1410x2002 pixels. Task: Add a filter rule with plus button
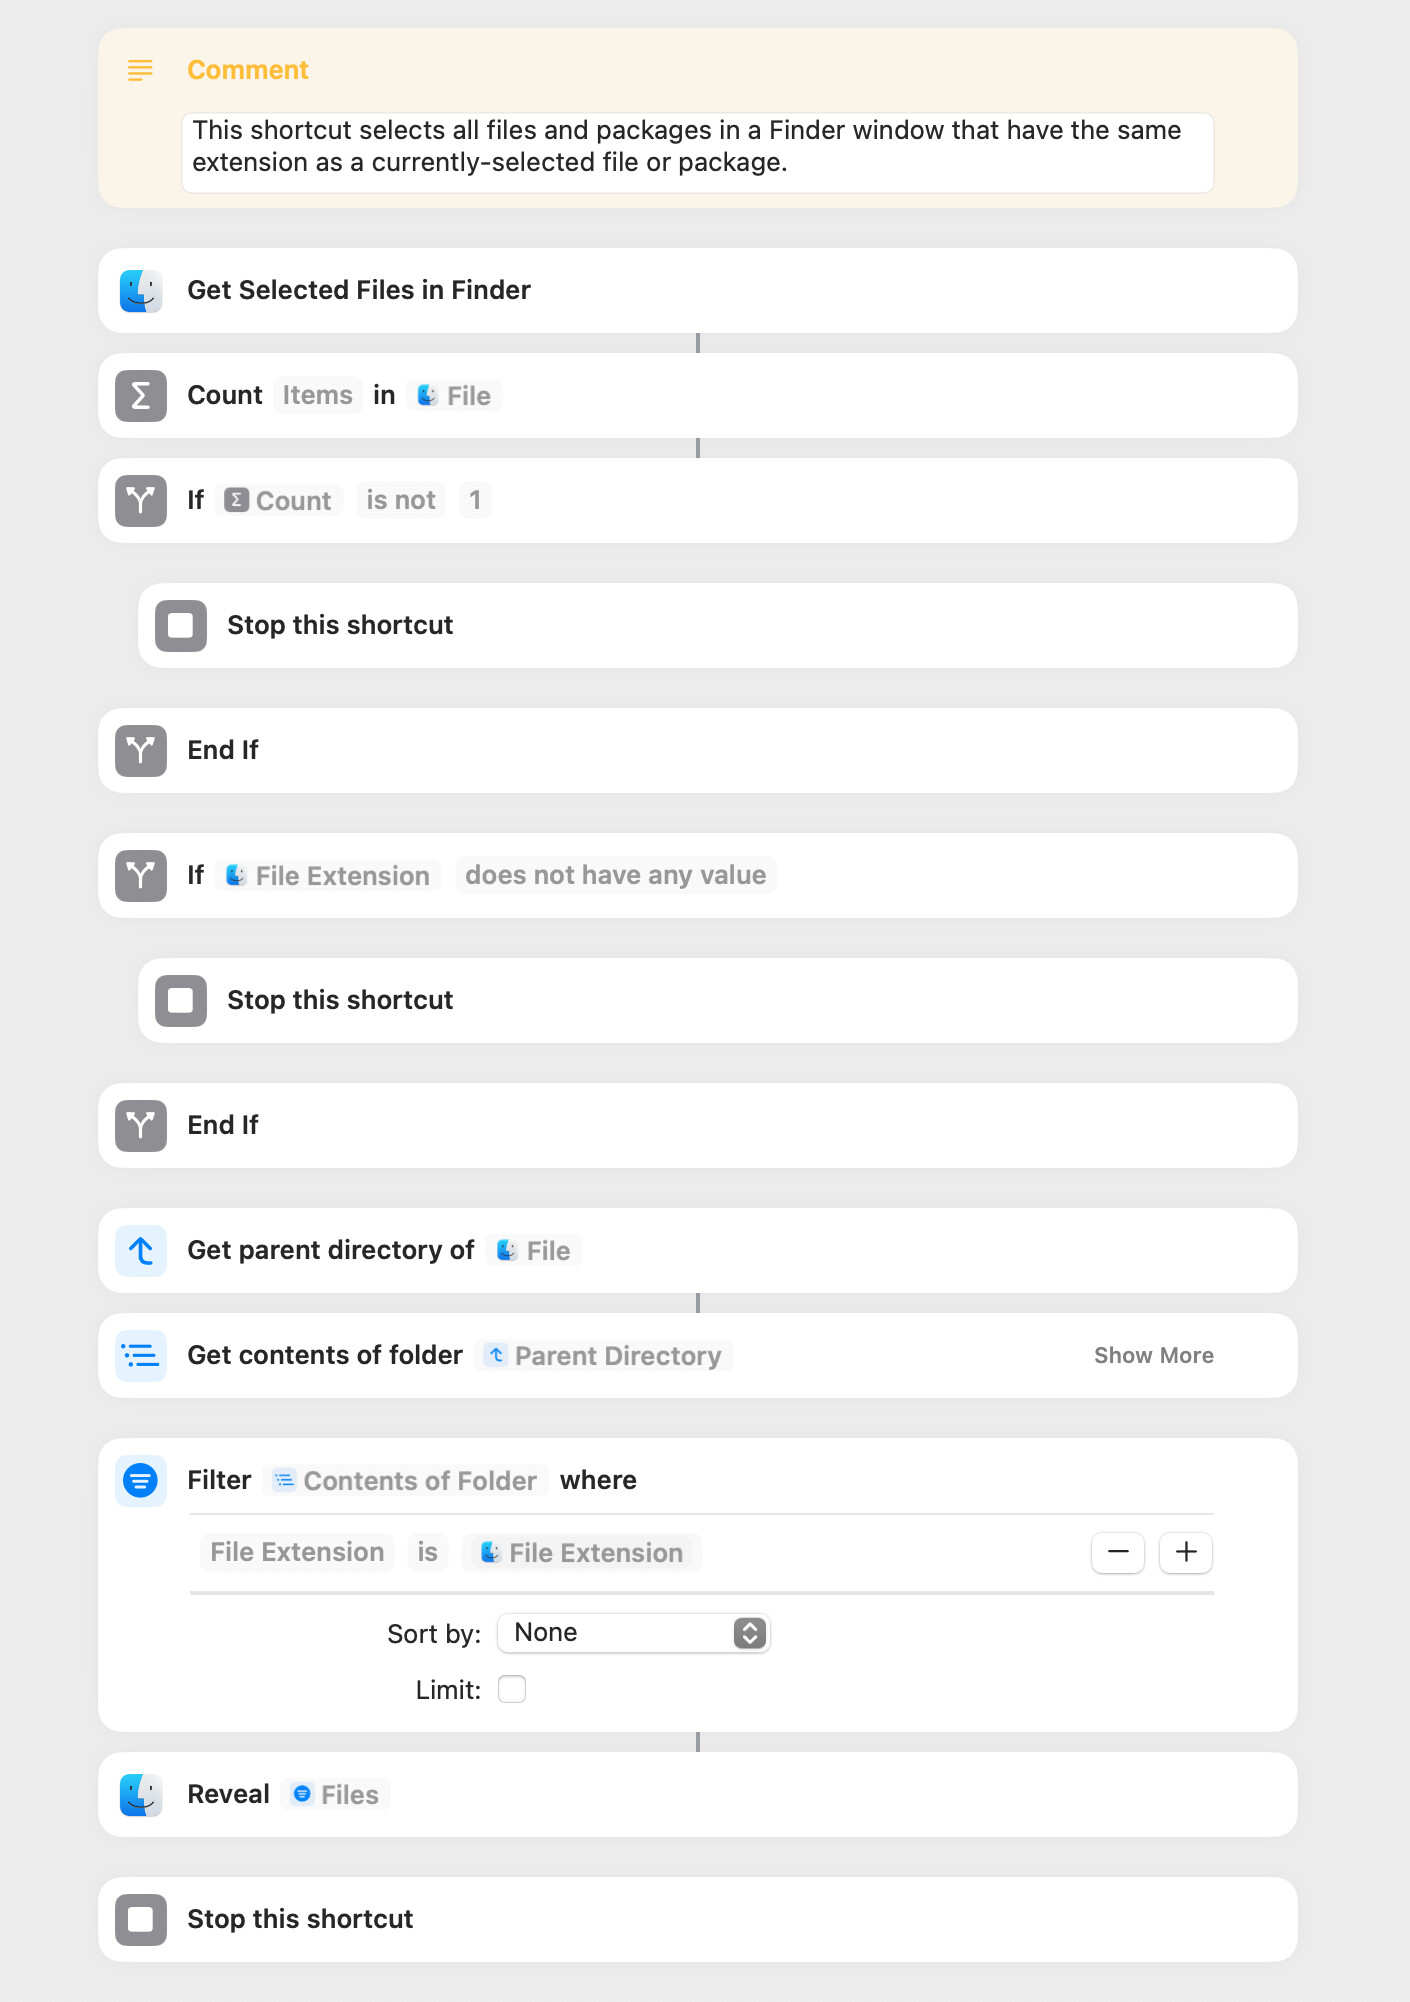click(1186, 1552)
